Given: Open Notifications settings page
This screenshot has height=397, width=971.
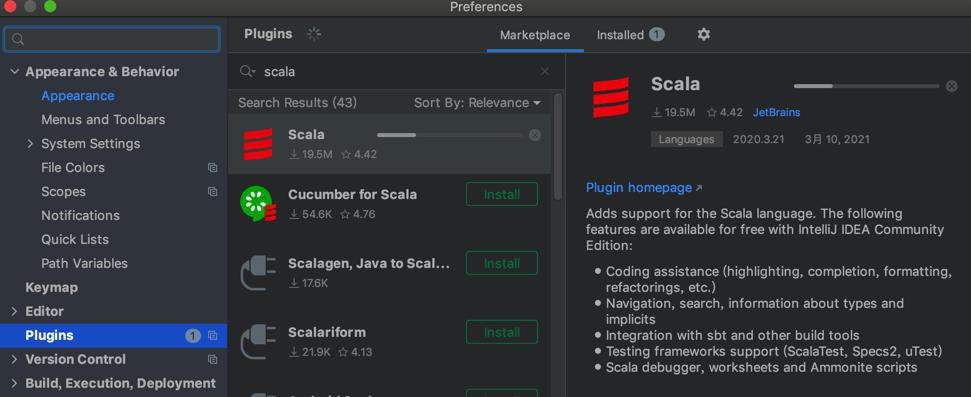Looking at the screenshot, I should coord(81,216).
